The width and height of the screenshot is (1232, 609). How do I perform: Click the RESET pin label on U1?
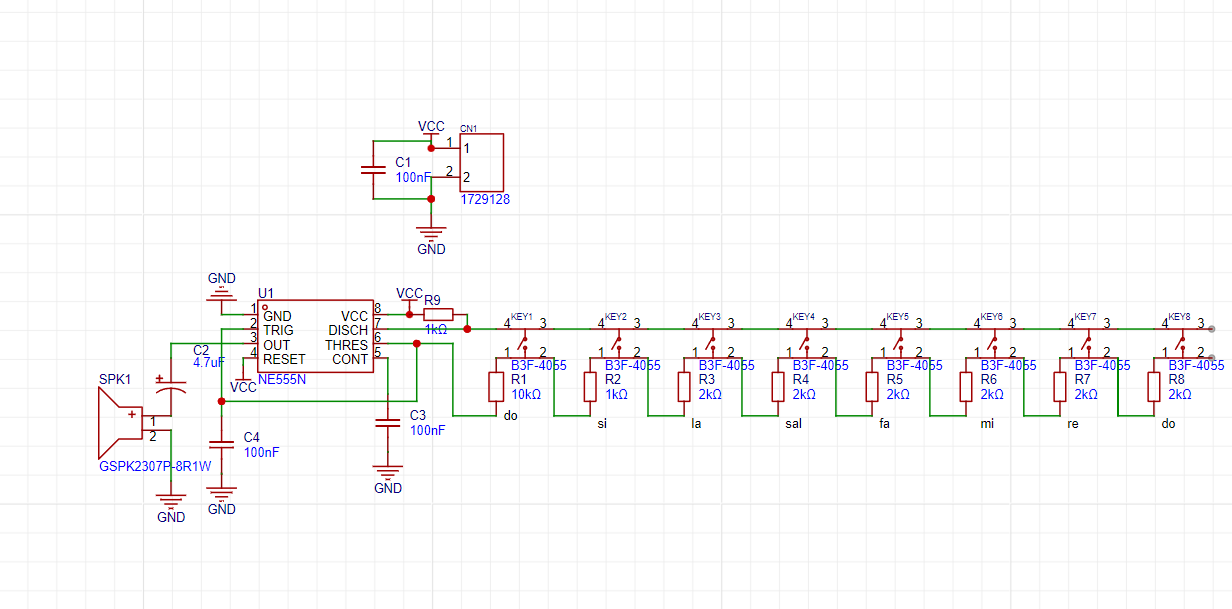[x=284, y=359]
